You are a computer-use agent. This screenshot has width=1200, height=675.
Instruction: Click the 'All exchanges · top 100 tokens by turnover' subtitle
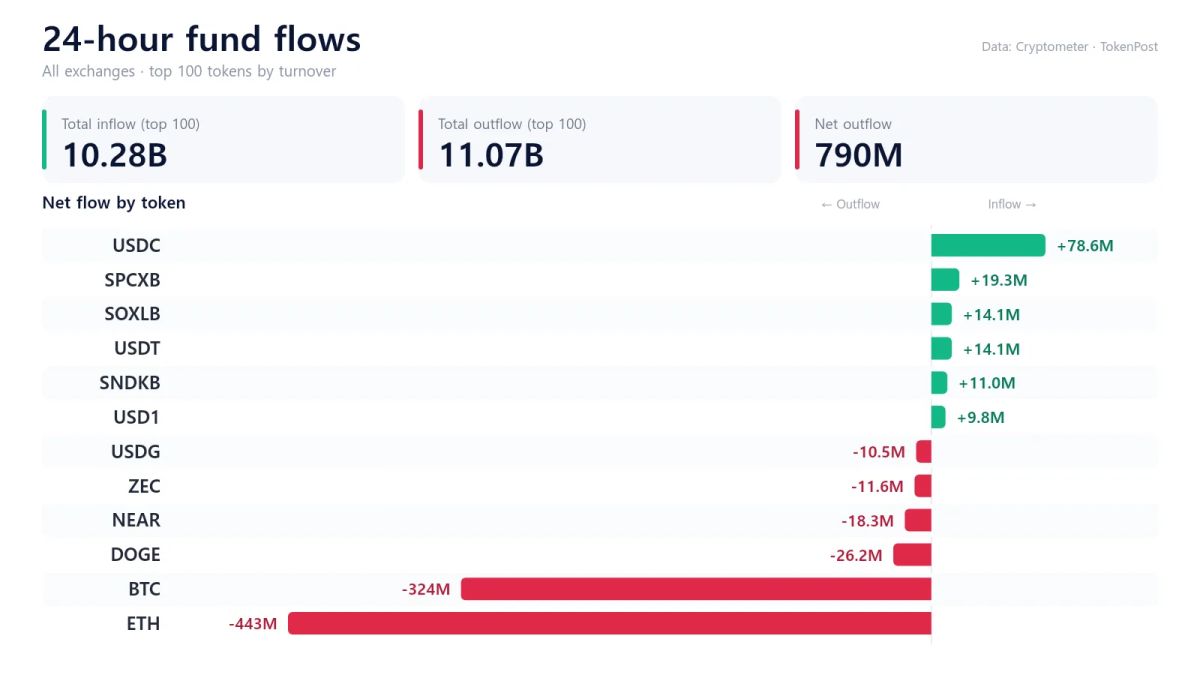(189, 72)
